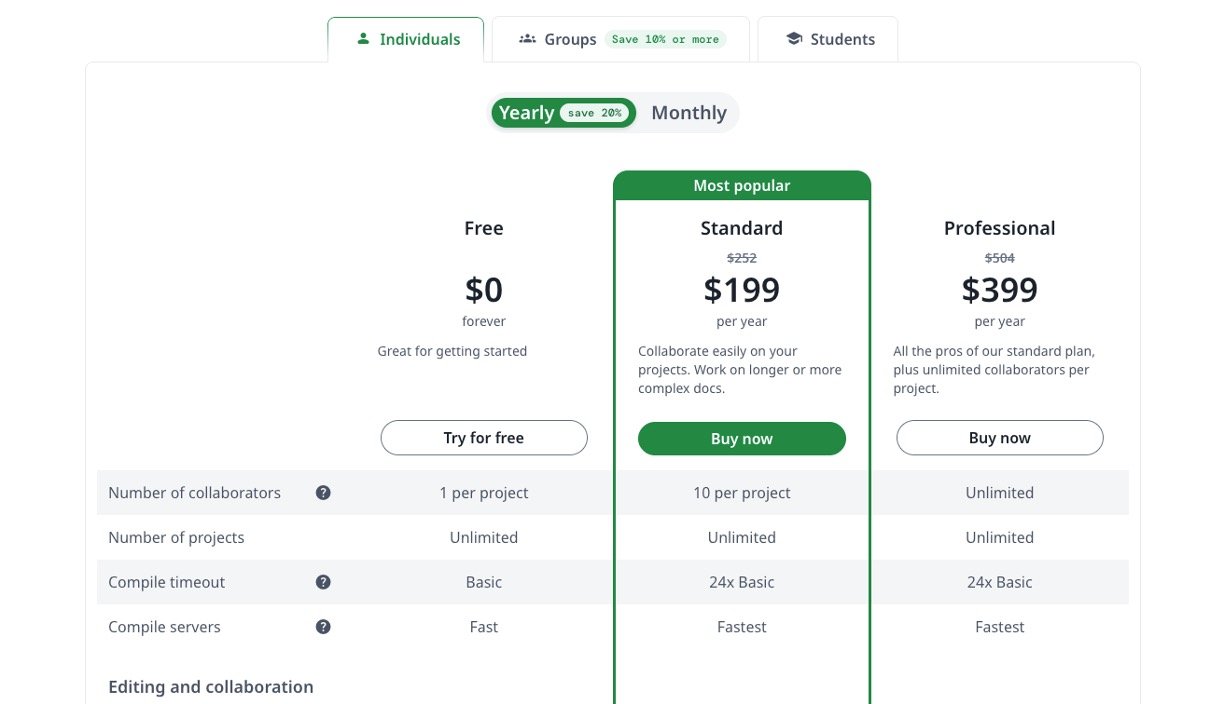The image size is (1224, 704).
Task: Open the Students tab
Action: pyautogui.click(x=842, y=40)
